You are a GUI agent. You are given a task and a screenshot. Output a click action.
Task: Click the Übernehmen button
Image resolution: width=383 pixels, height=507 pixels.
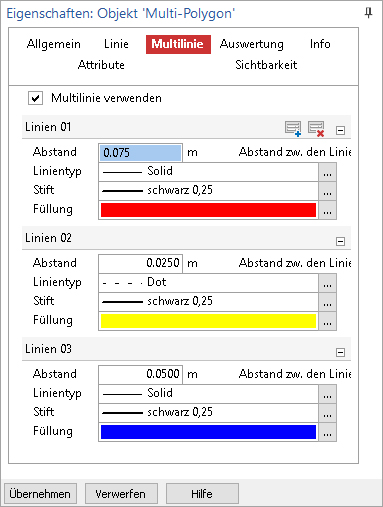(x=40, y=494)
